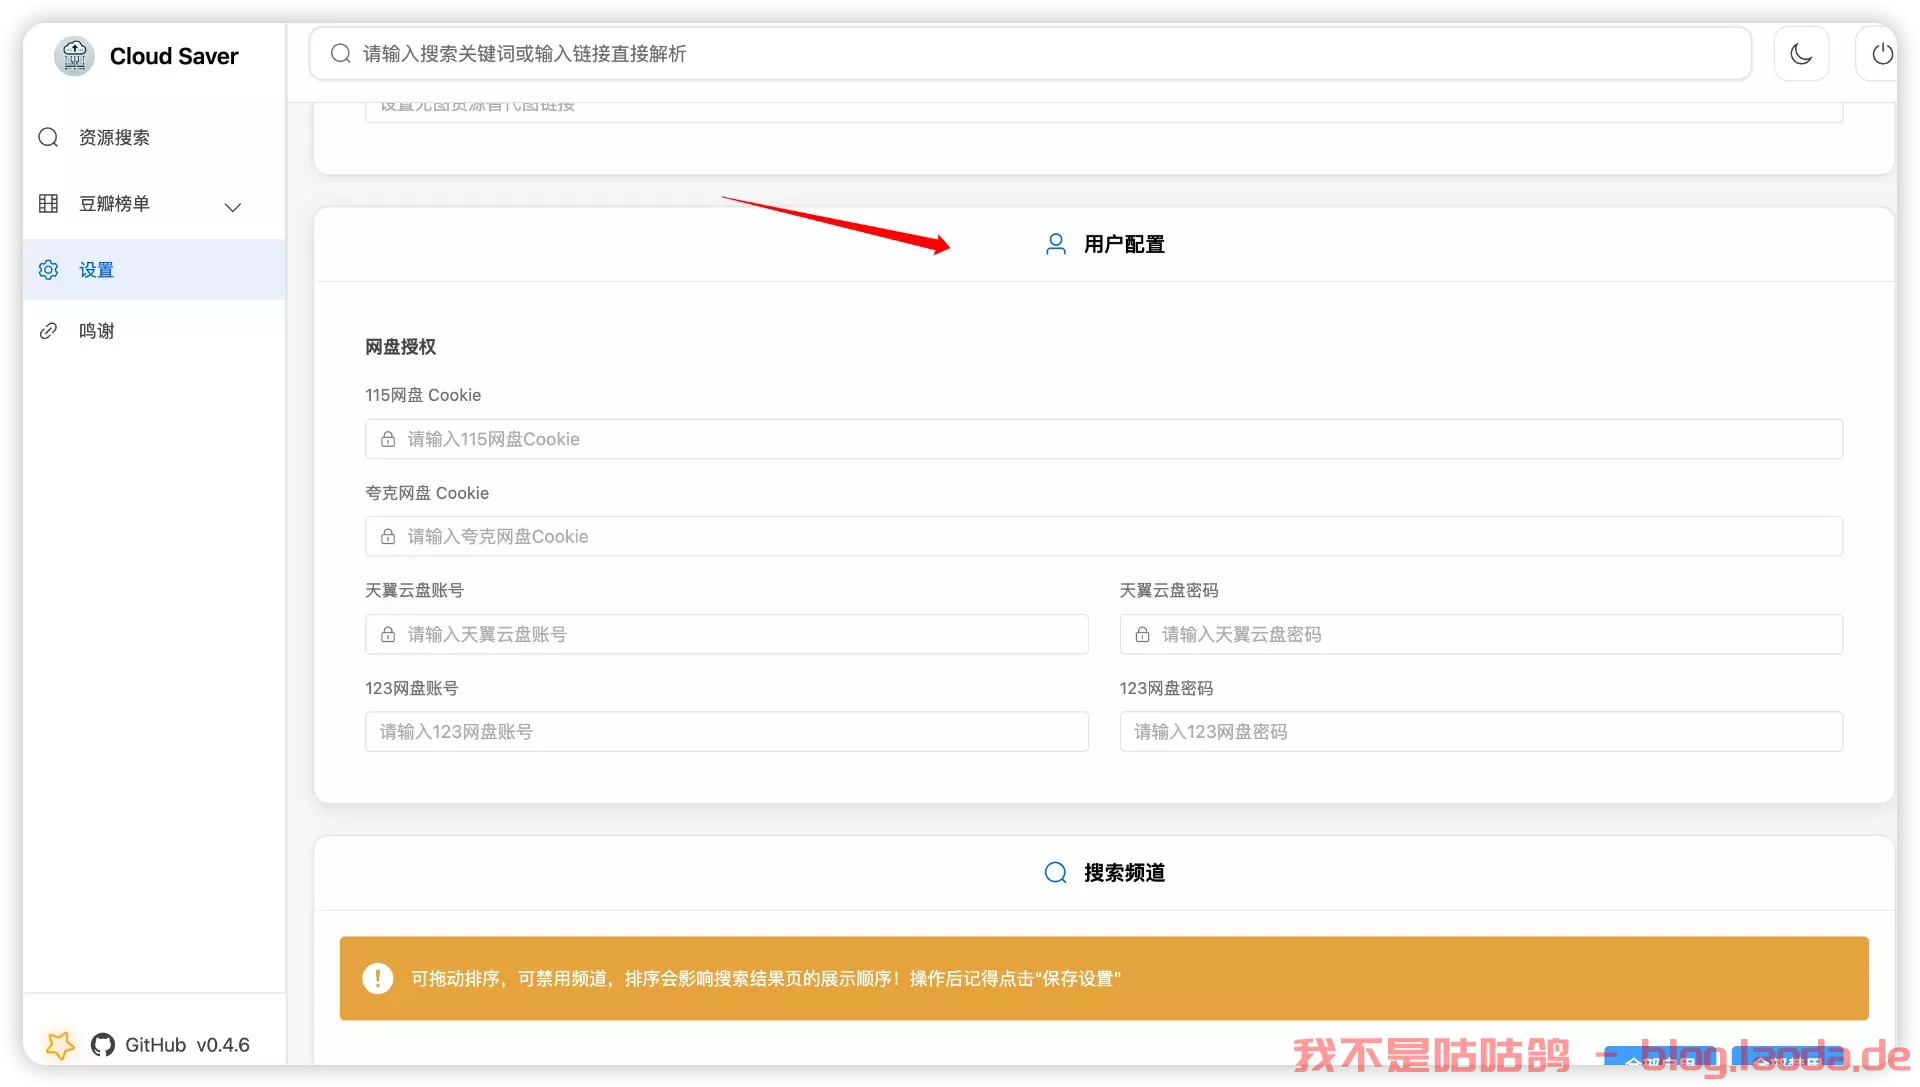Toggle dark mode moon icon
Screen dimensions: 1920x1087
(x=1801, y=53)
